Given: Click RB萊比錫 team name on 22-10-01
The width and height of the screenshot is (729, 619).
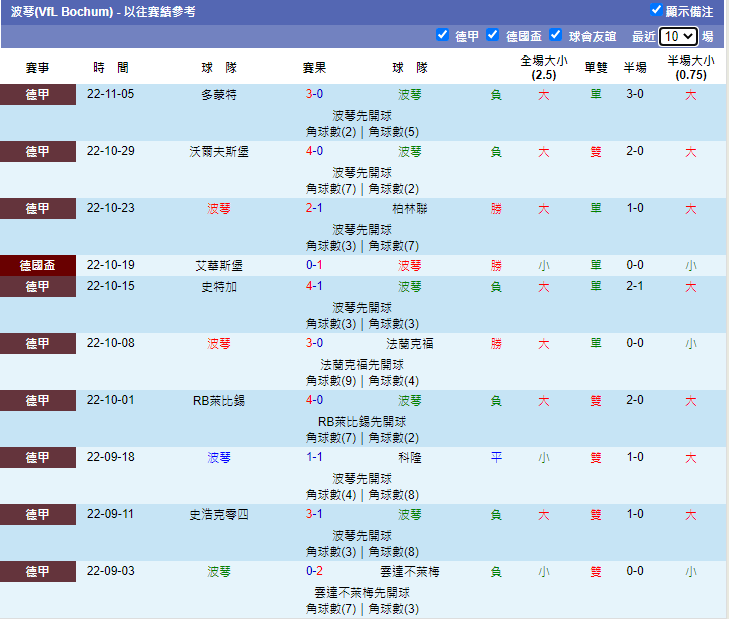Looking at the screenshot, I should (219, 400).
